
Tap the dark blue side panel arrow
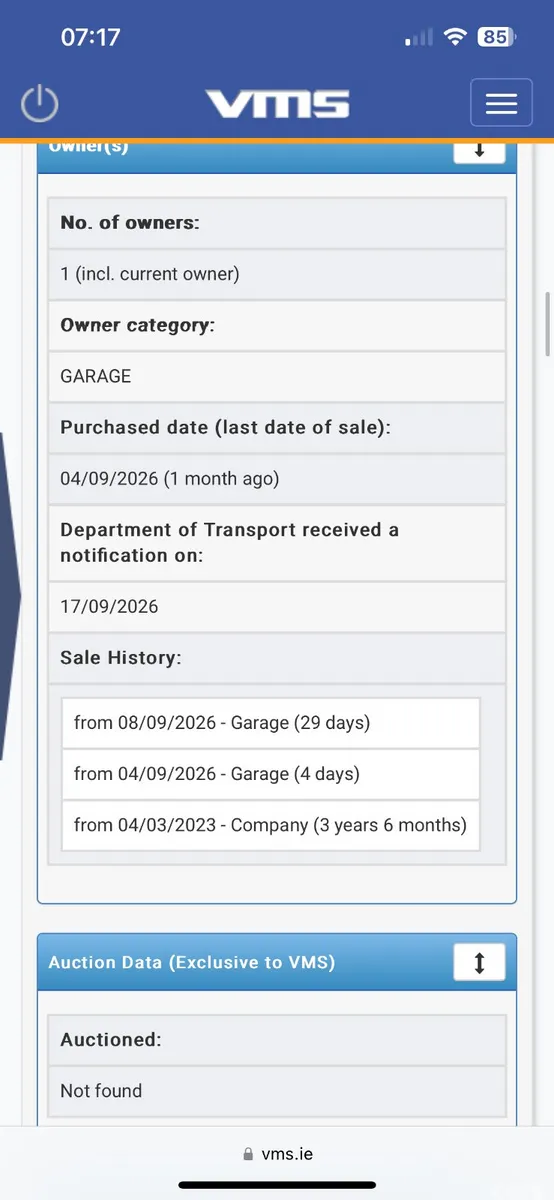(9, 595)
